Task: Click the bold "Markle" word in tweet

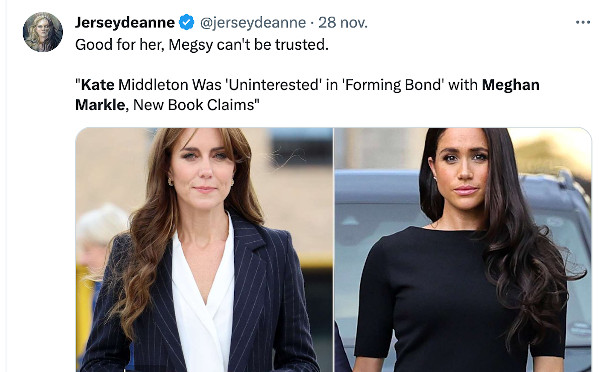Action: coord(100,104)
